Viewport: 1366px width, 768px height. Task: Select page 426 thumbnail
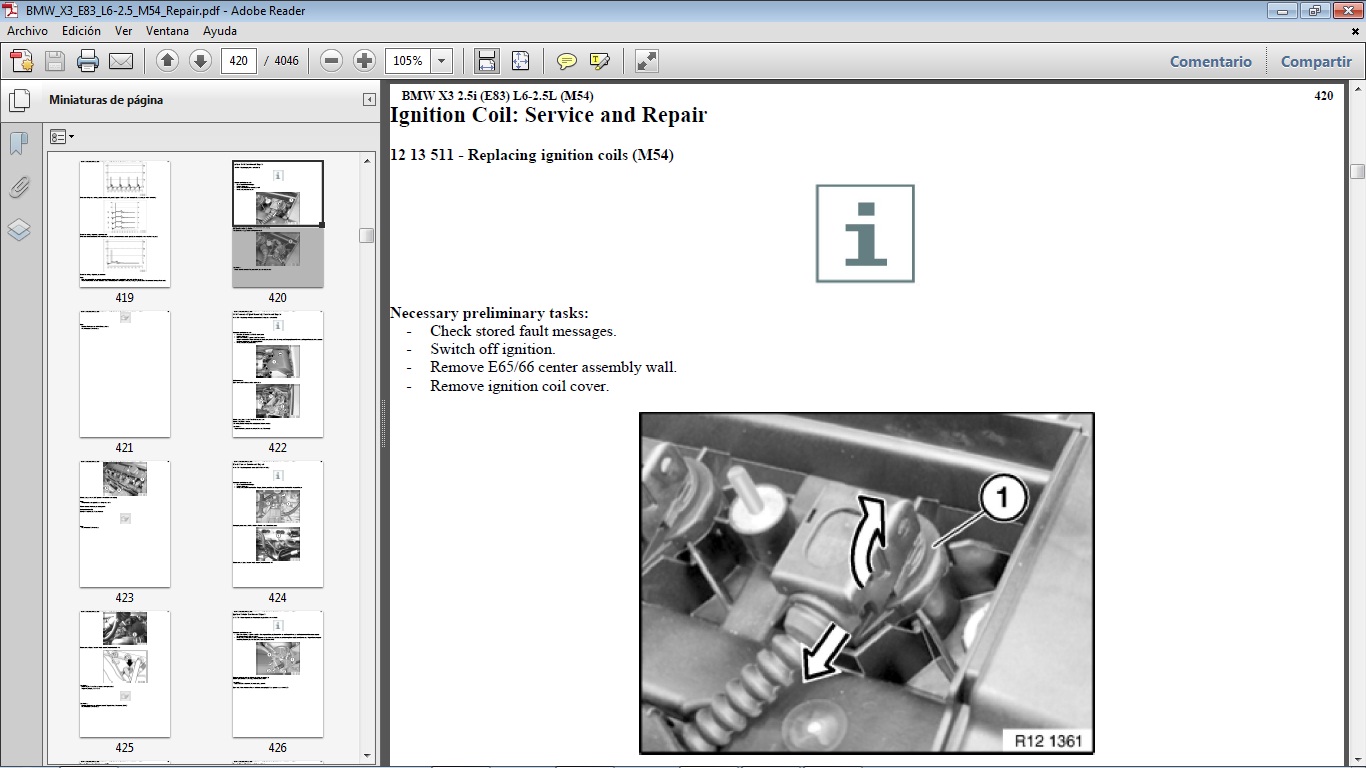[278, 674]
